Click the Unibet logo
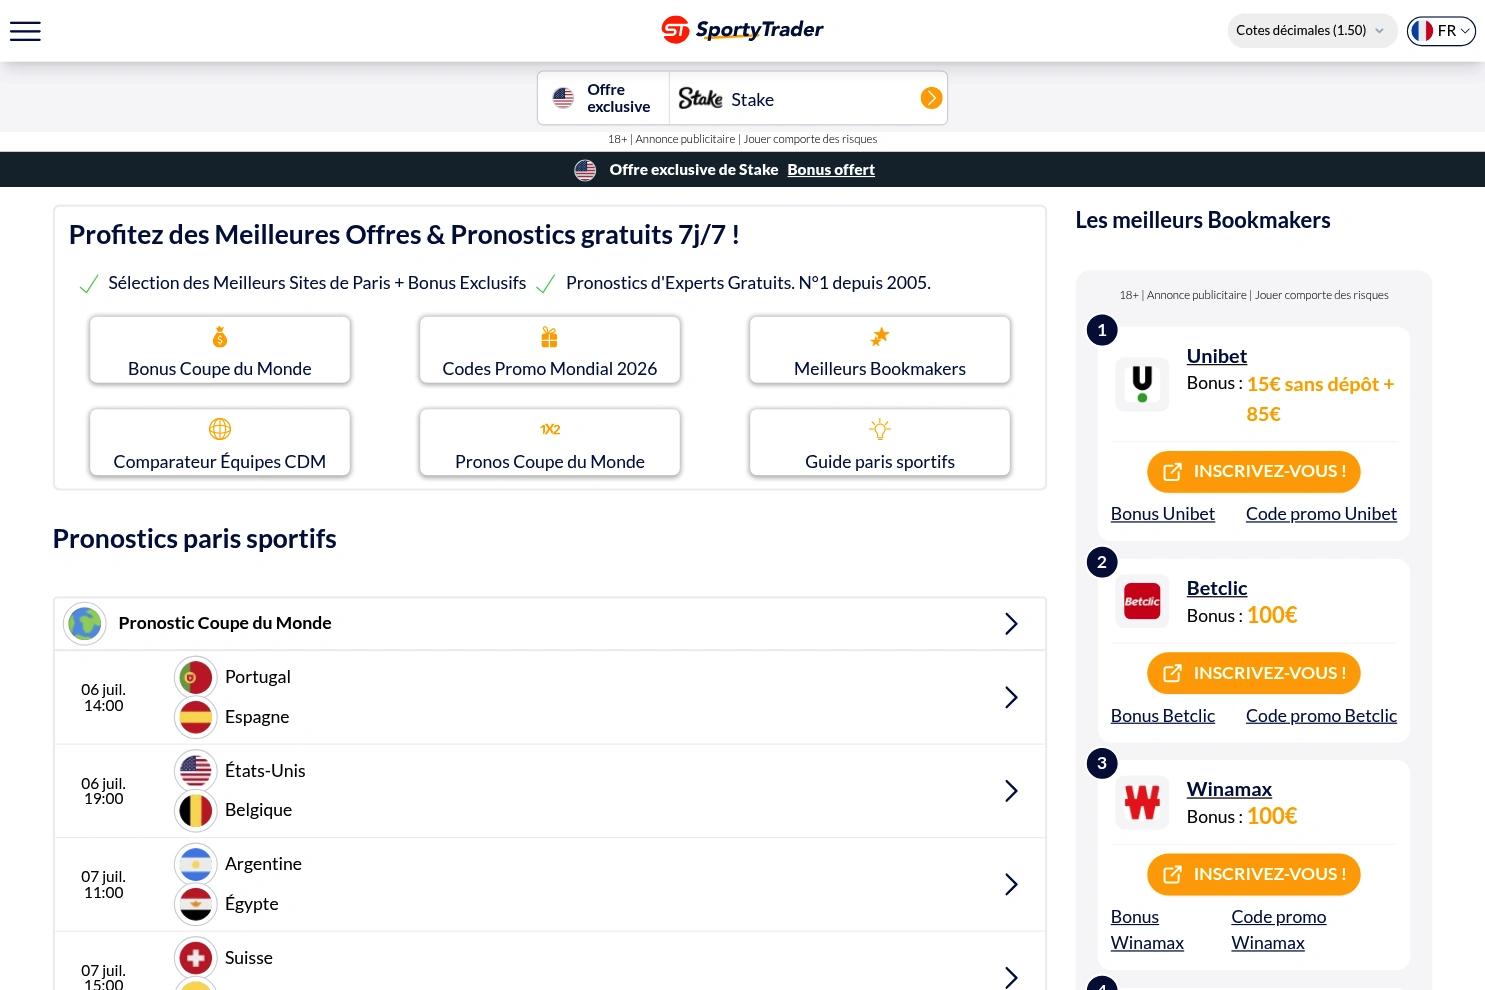Image resolution: width=1485 pixels, height=990 pixels. coord(1142,383)
